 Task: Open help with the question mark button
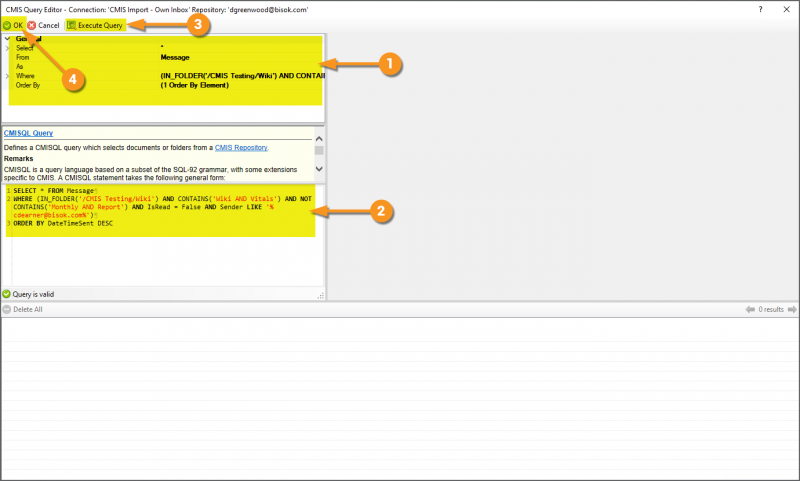click(x=760, y=9)
